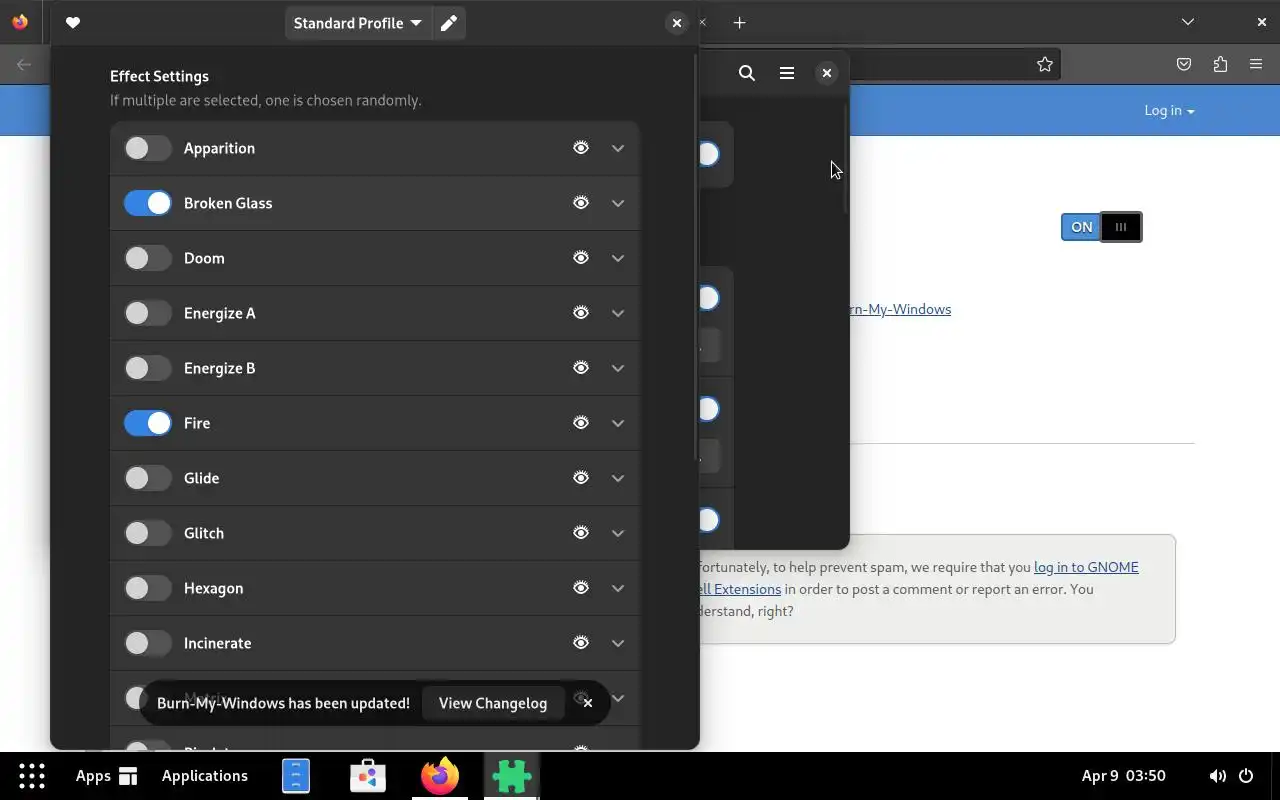Open a new Firefox tab

coord(739,22)
